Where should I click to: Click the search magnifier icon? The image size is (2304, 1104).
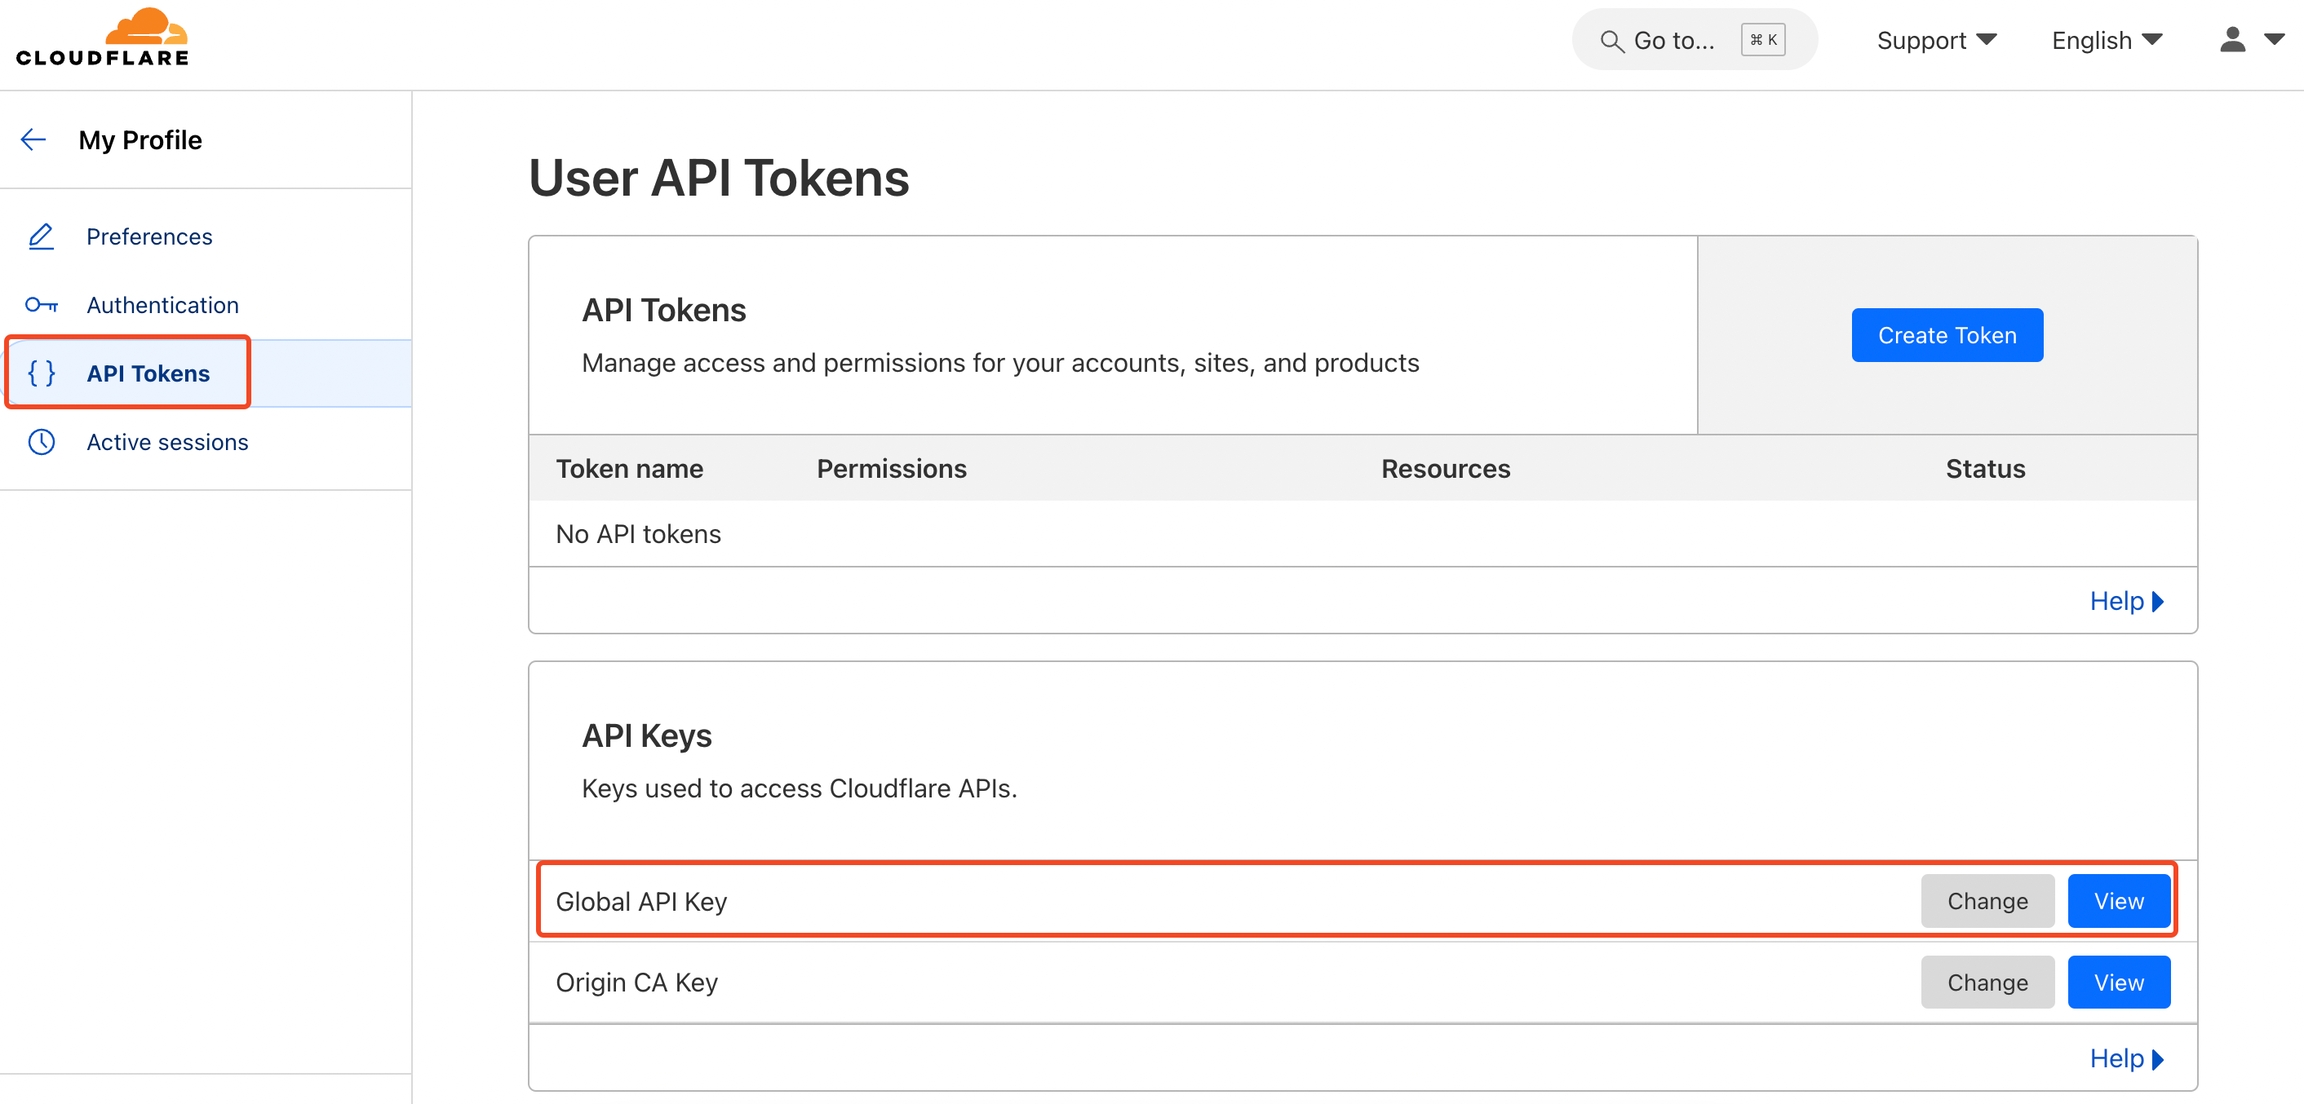coord(1611,41)
